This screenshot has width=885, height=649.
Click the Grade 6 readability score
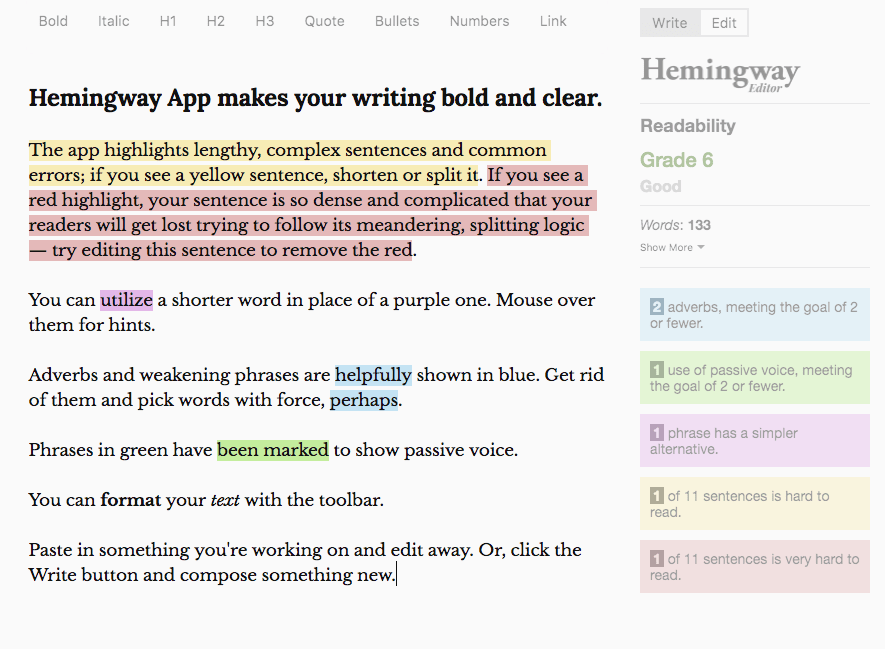(676, 160)
